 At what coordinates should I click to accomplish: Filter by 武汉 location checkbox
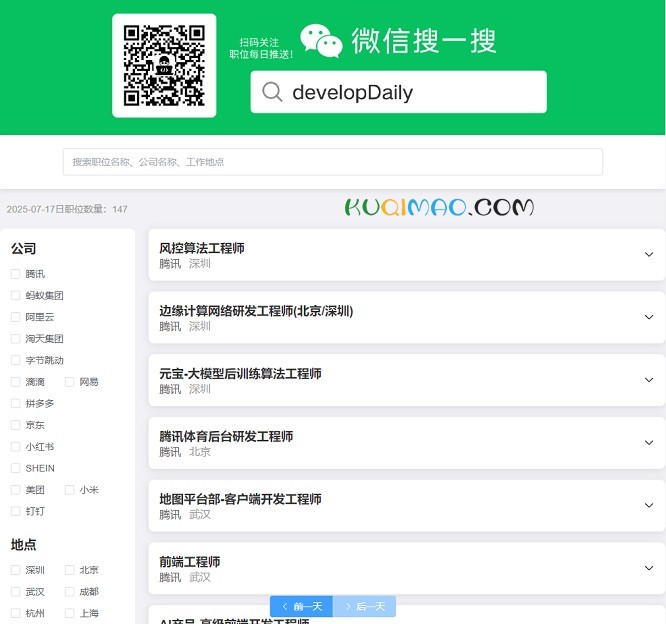(x=15, y=592)
